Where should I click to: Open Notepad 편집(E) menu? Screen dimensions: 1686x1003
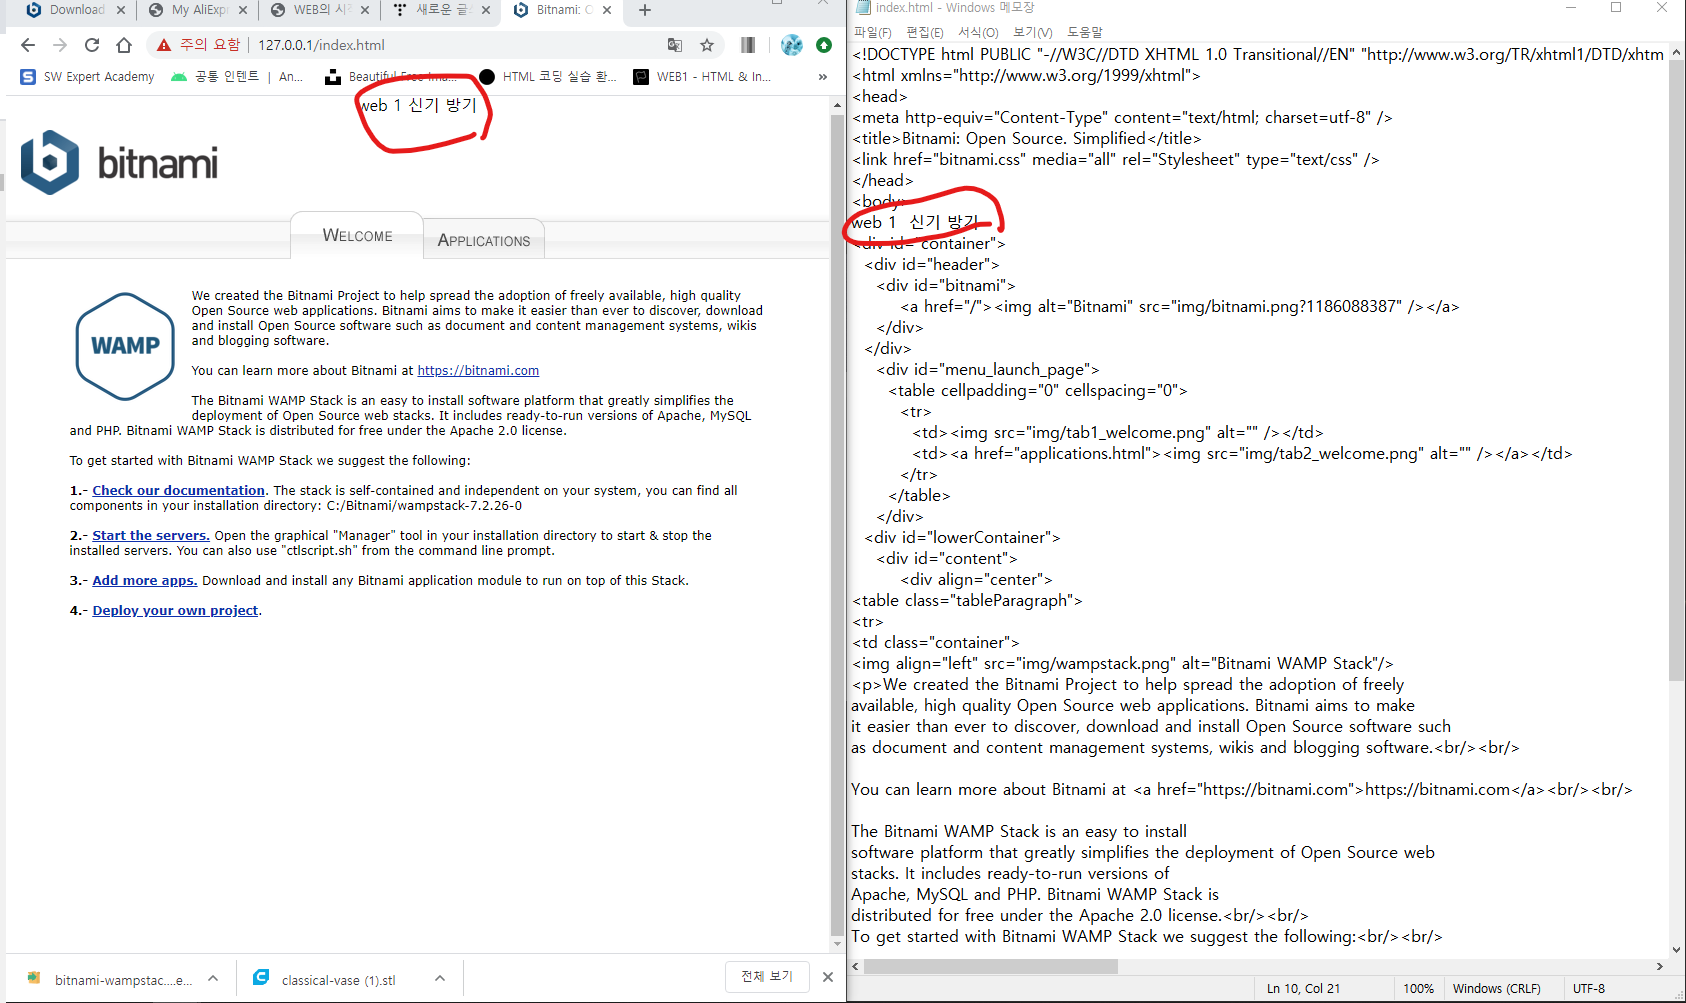[924, 32]
